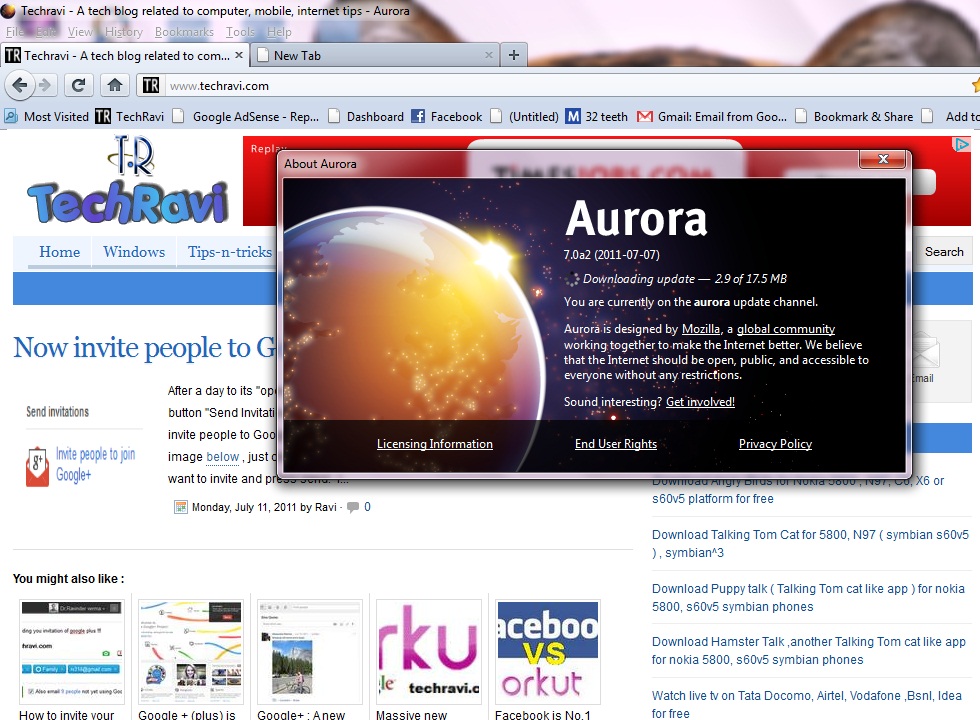Open the Tools menu
This screenshot has width=980, height=720.
point(241,32)
